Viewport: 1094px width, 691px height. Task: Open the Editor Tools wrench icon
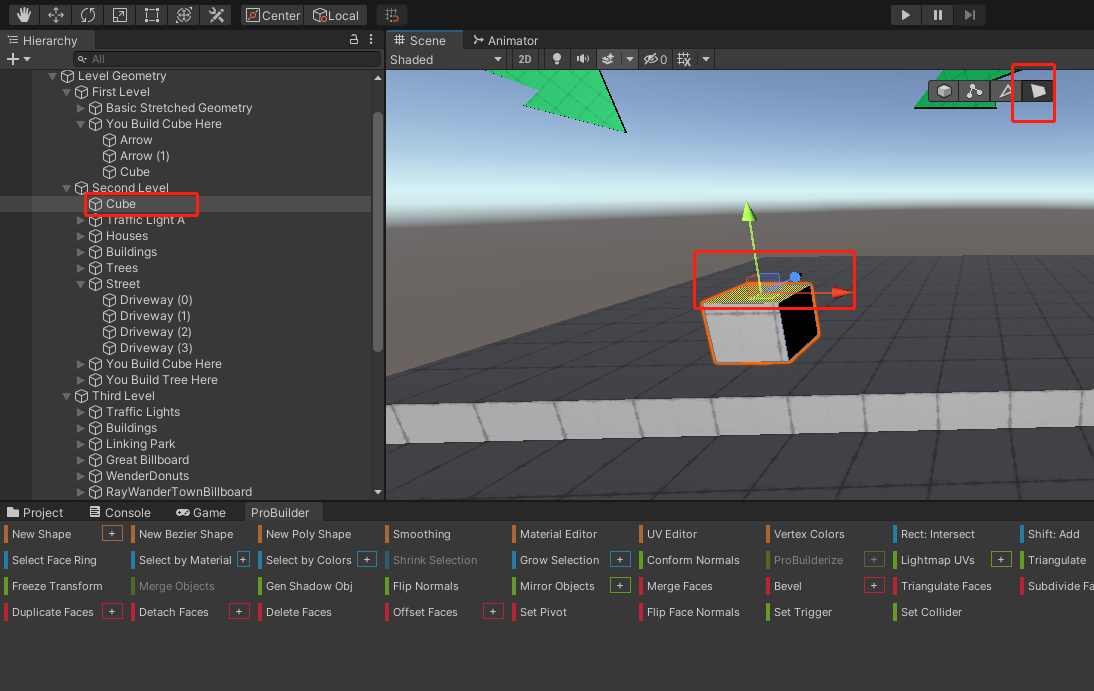tap(216, 15)
